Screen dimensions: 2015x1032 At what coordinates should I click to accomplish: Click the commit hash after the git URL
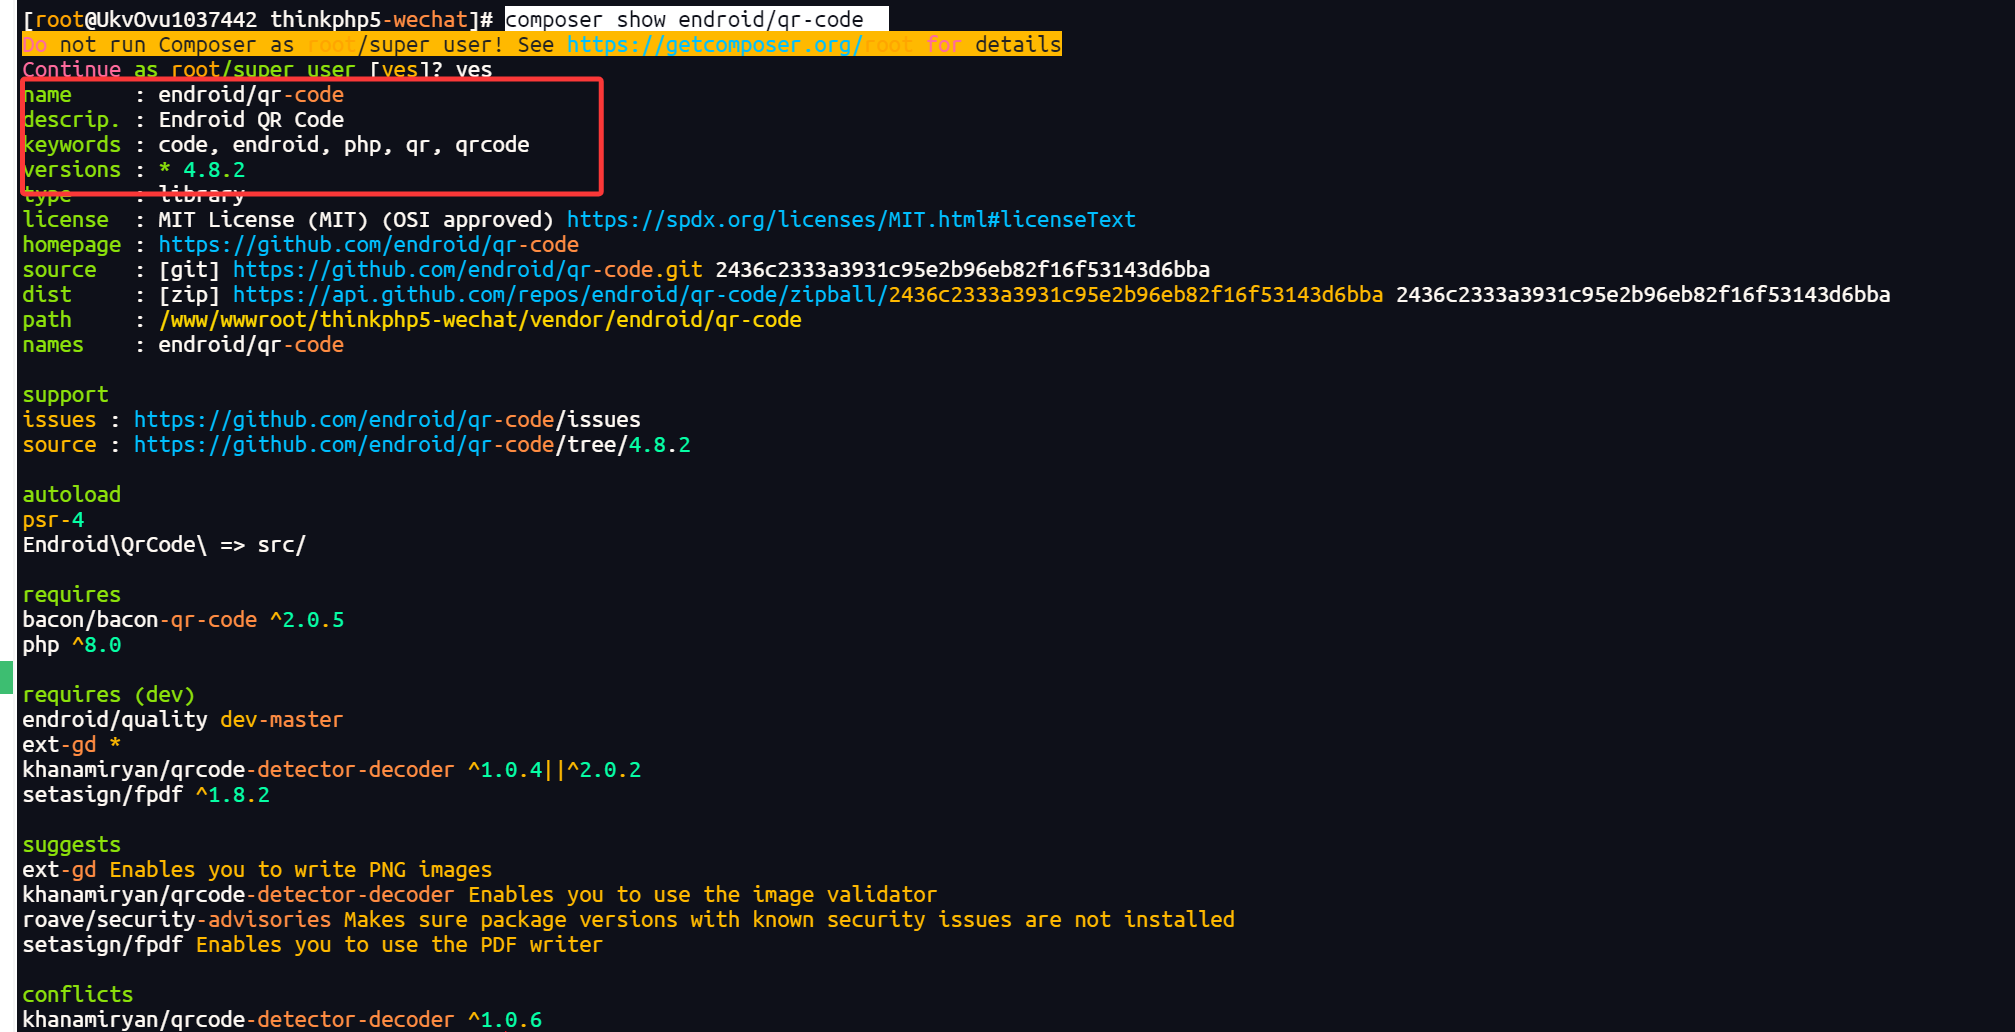click(x=962, y=270)
